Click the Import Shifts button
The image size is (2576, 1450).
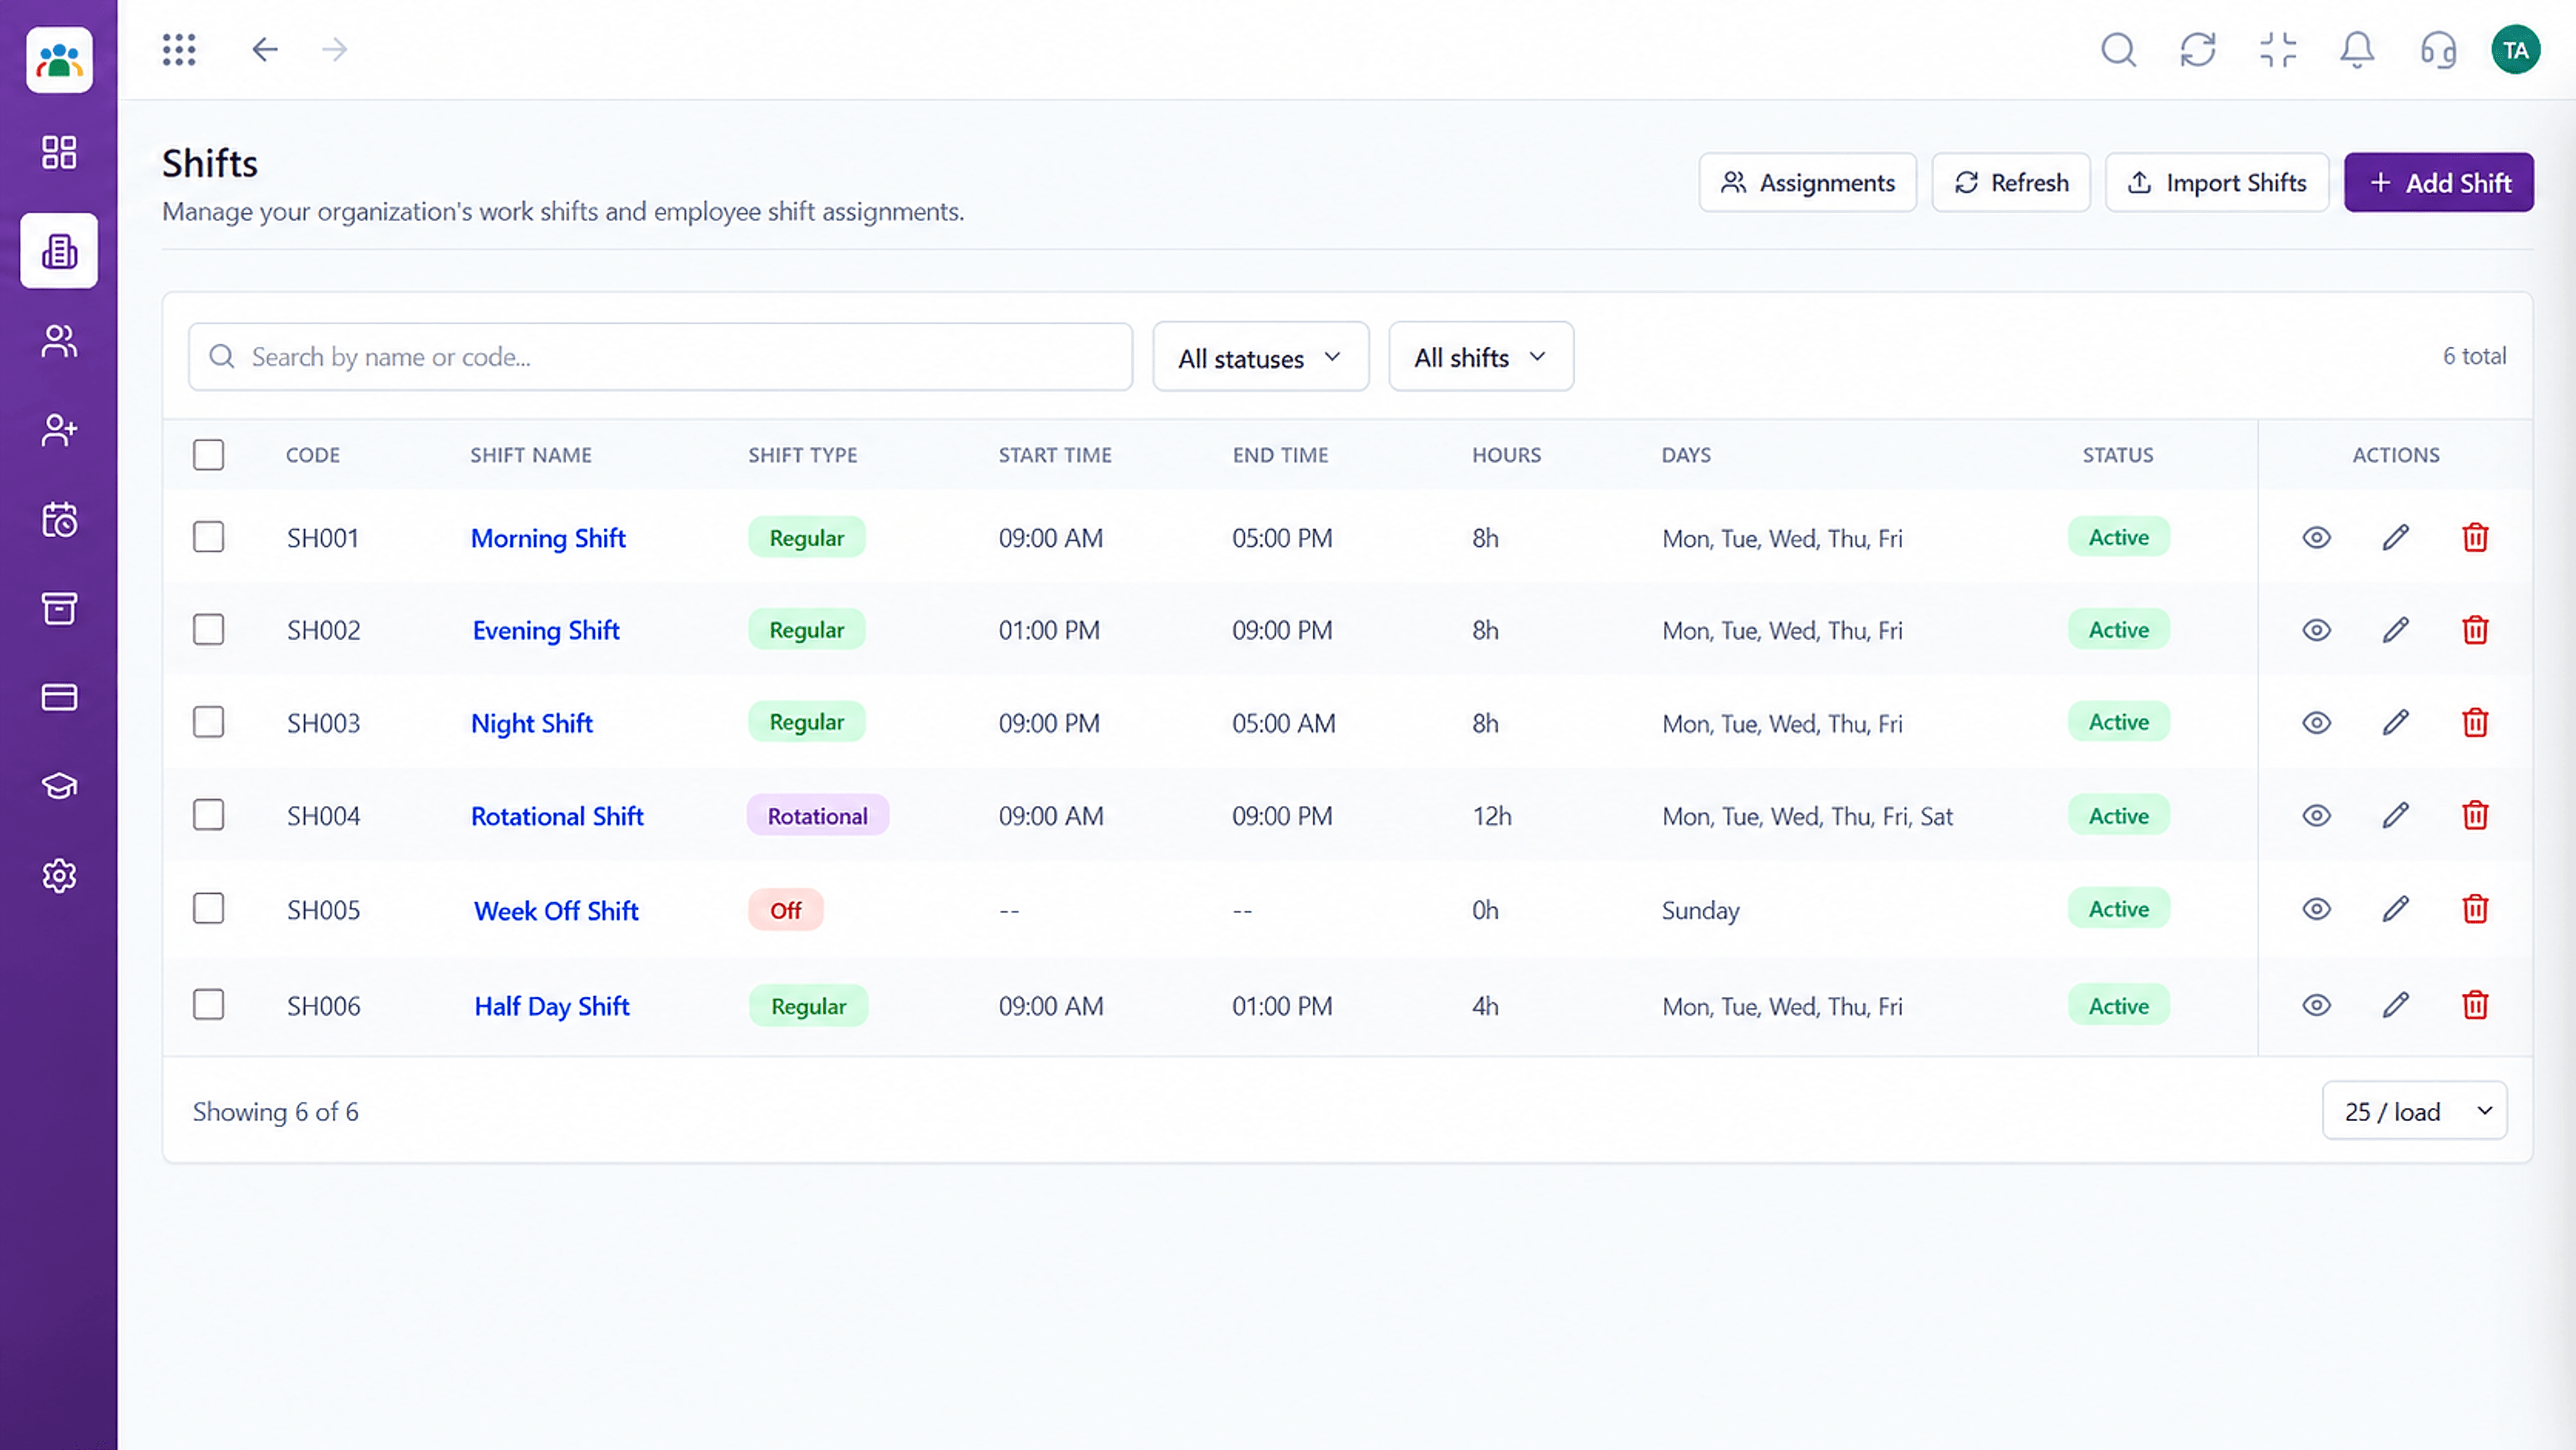click(x=2217, y=182)
